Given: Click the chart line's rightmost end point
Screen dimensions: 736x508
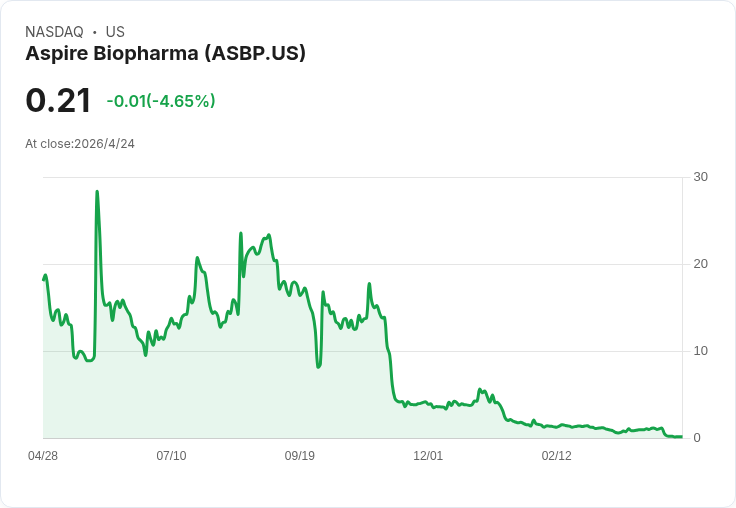Looking at the screenshot, I should click(681, 437).
